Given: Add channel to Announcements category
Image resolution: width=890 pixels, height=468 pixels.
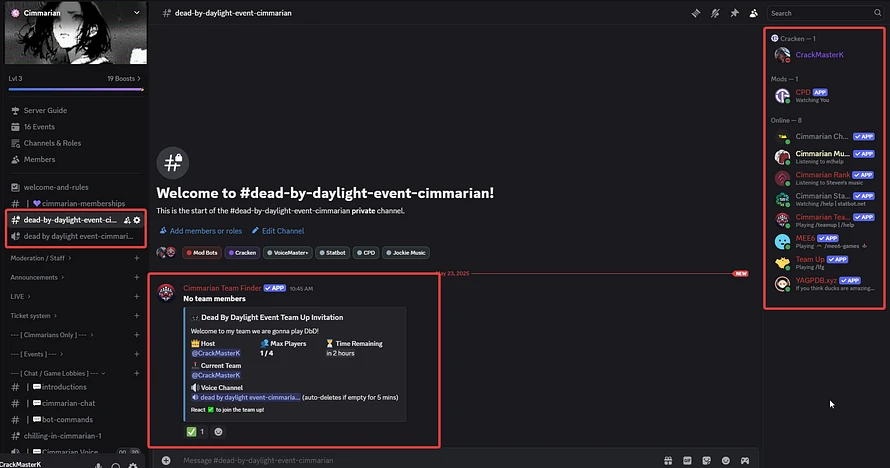Looking at the screenshot, I should pos(137,277).
